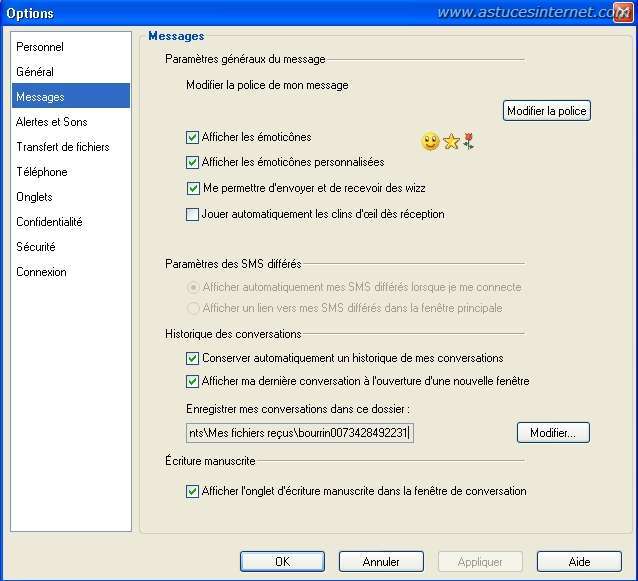Viewport: 638px width, 581px height.
Task: Click the Modifier la police button
Action: [x=546, y=111]
